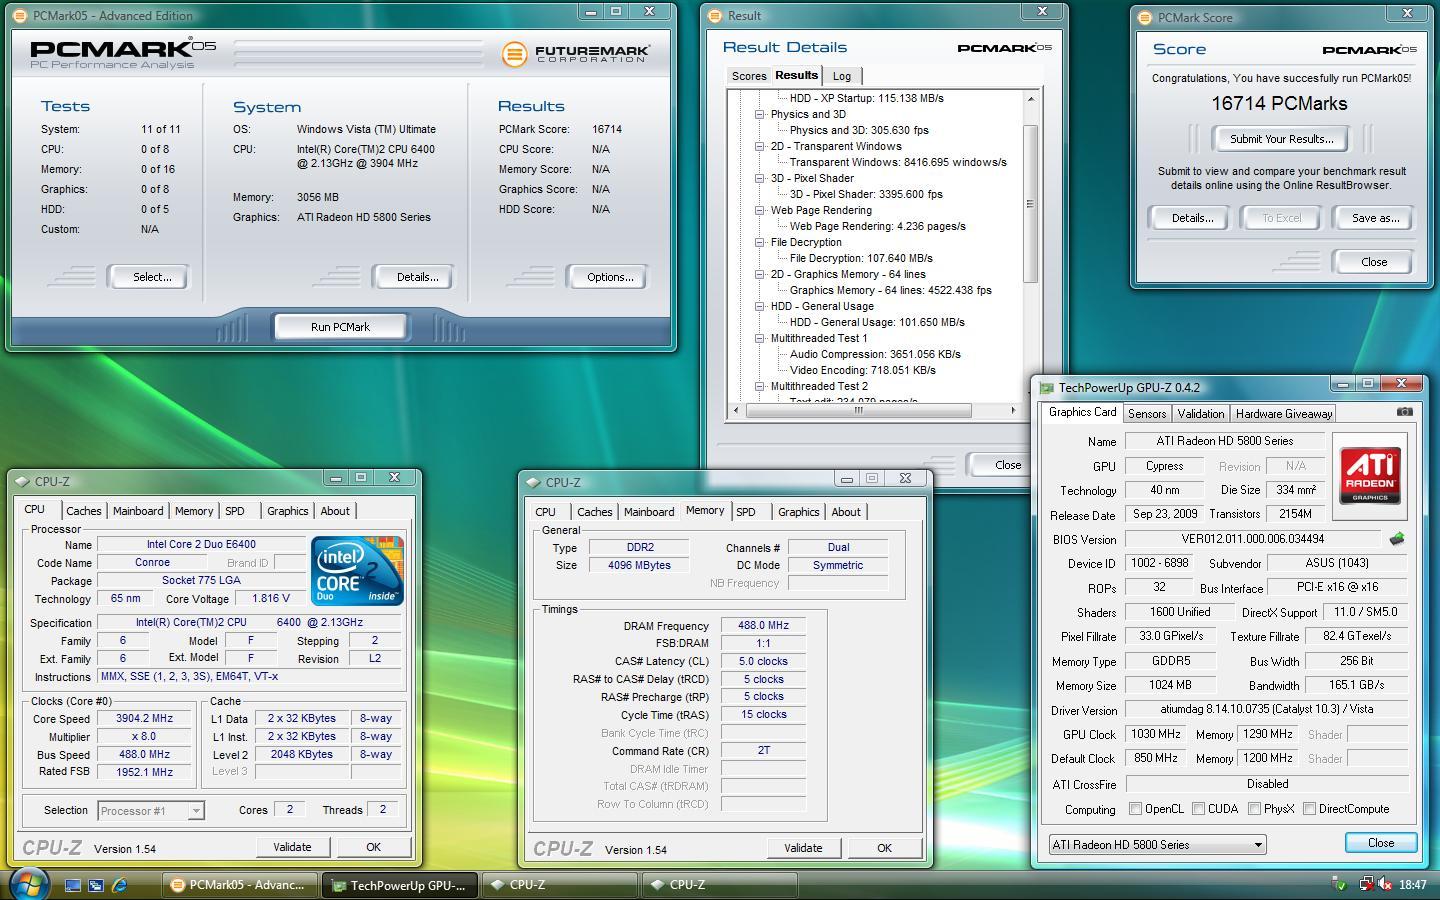Click the DRAM Frequency value 488.0 MHz
The width and height of the screenshot is (1440, 900).
click(x=763, y=626)
